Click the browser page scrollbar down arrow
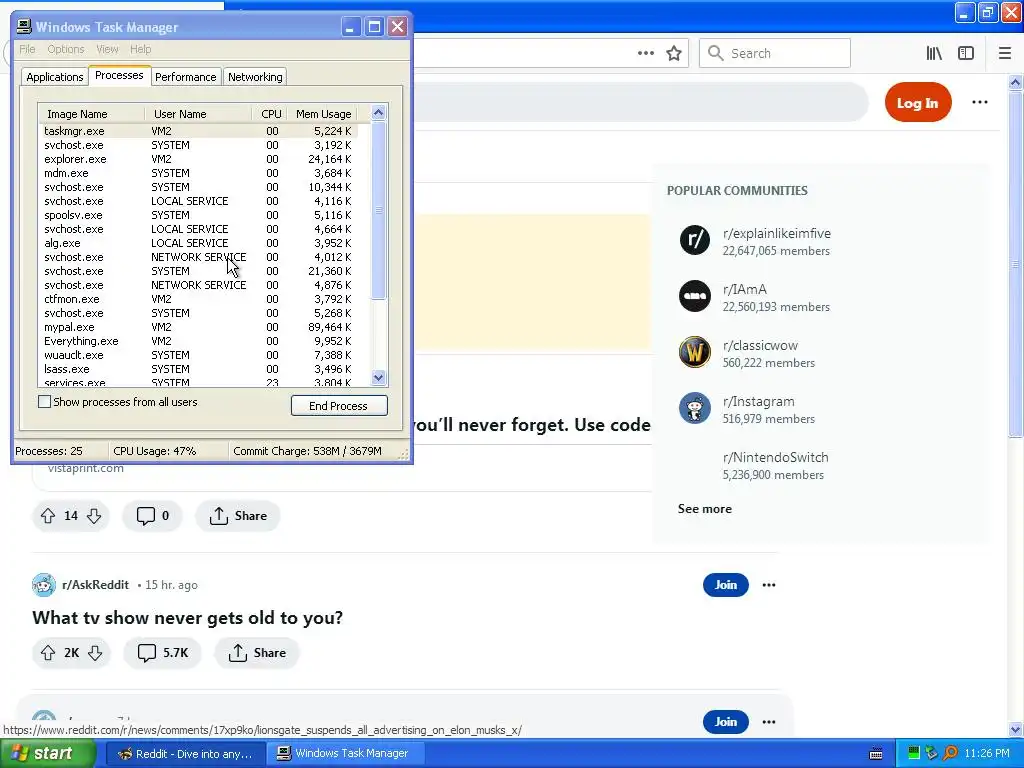The height and width of the screenshot is (768, 1024). click(1016, 729)
